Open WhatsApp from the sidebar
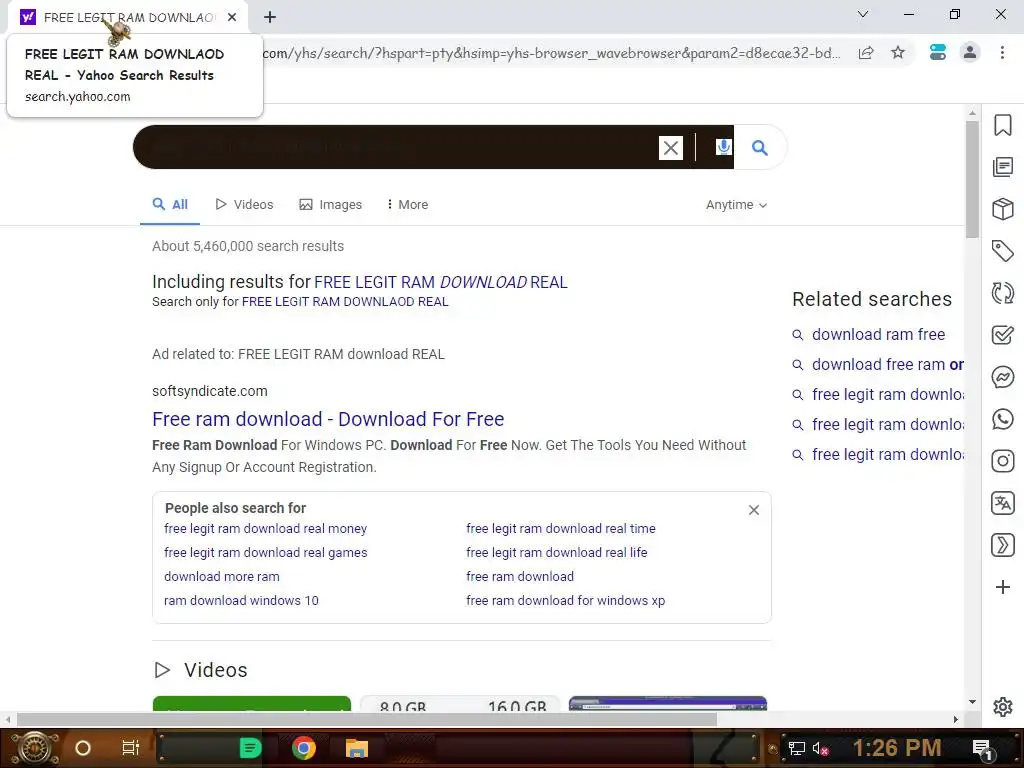This screenshot has height=768, width=1024. 1002,419
